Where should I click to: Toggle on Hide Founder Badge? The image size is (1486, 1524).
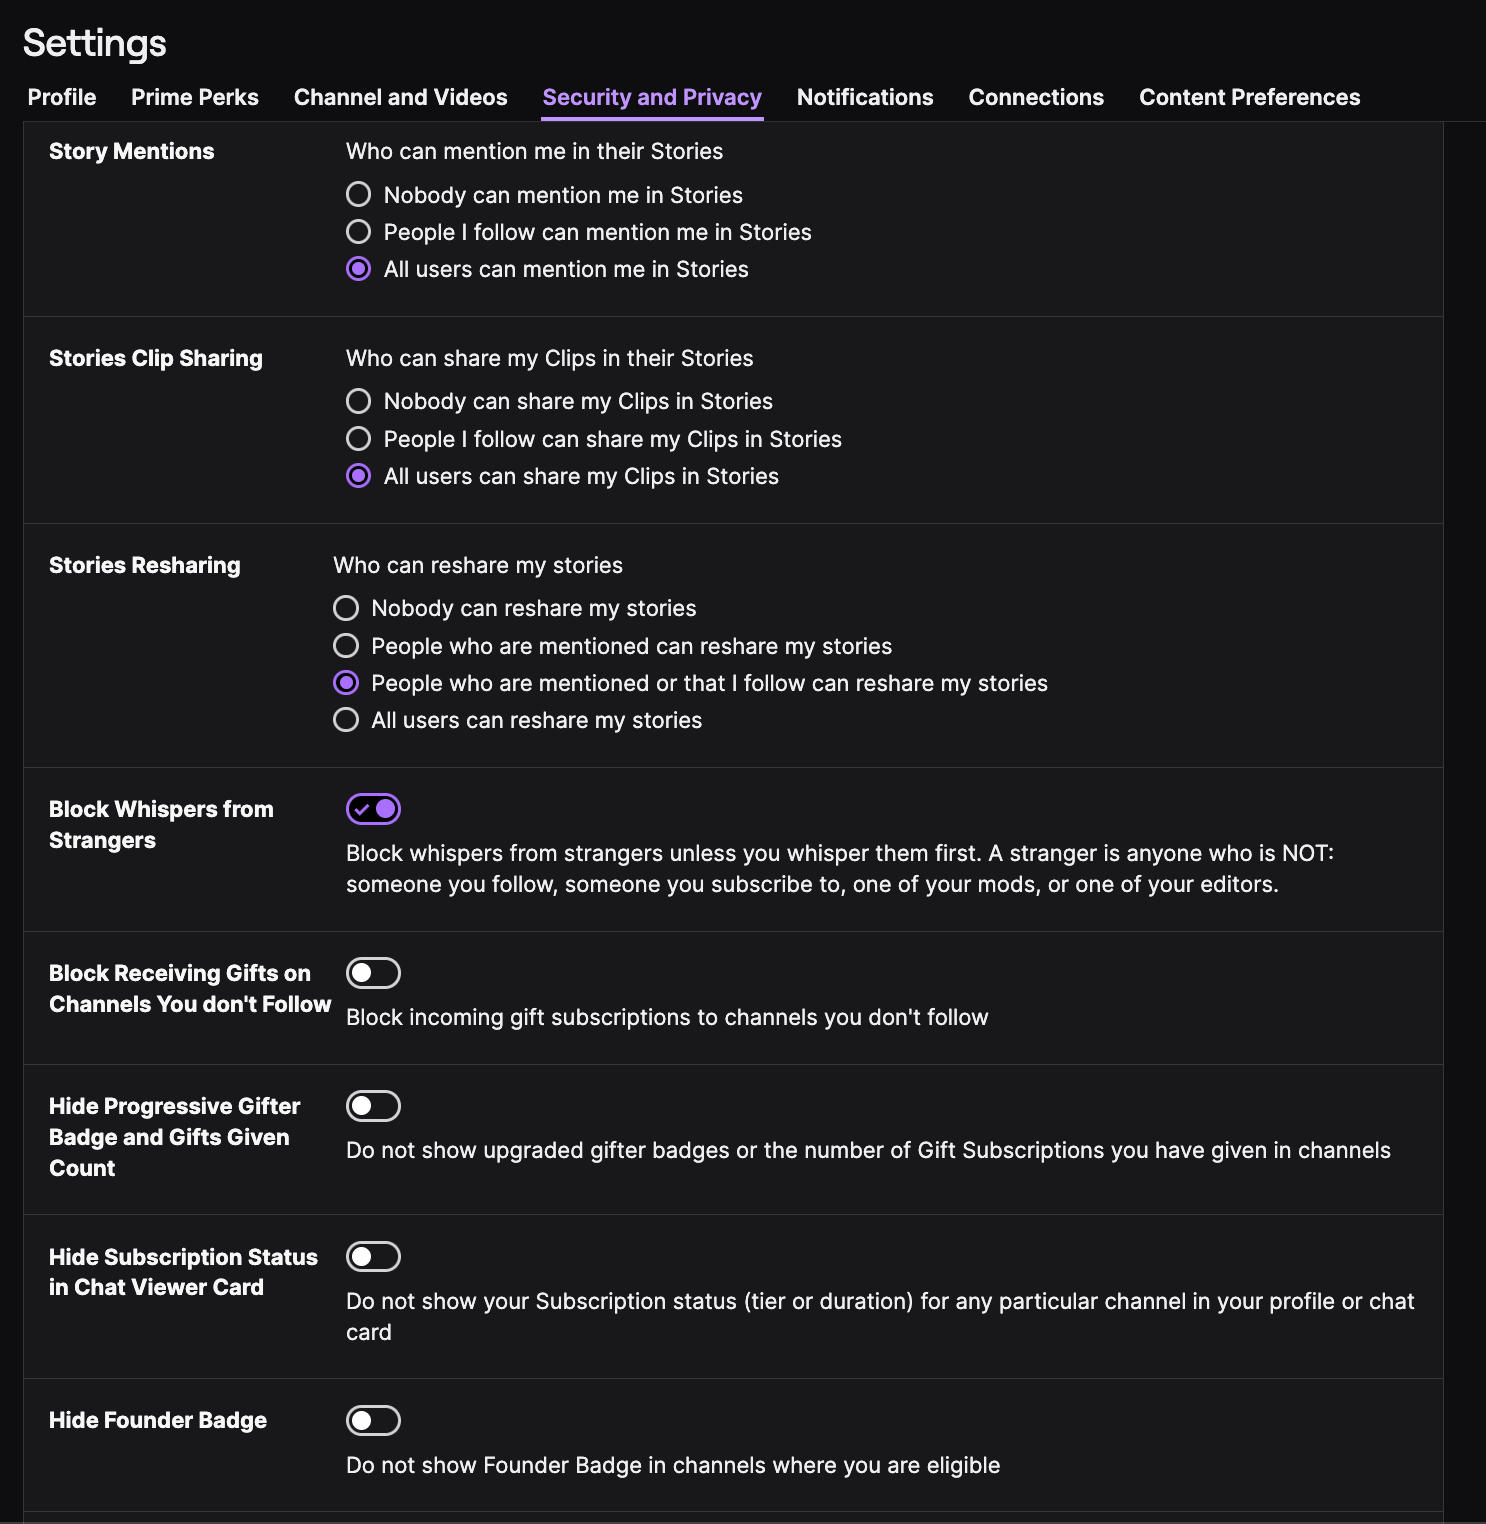point(373,1420)
